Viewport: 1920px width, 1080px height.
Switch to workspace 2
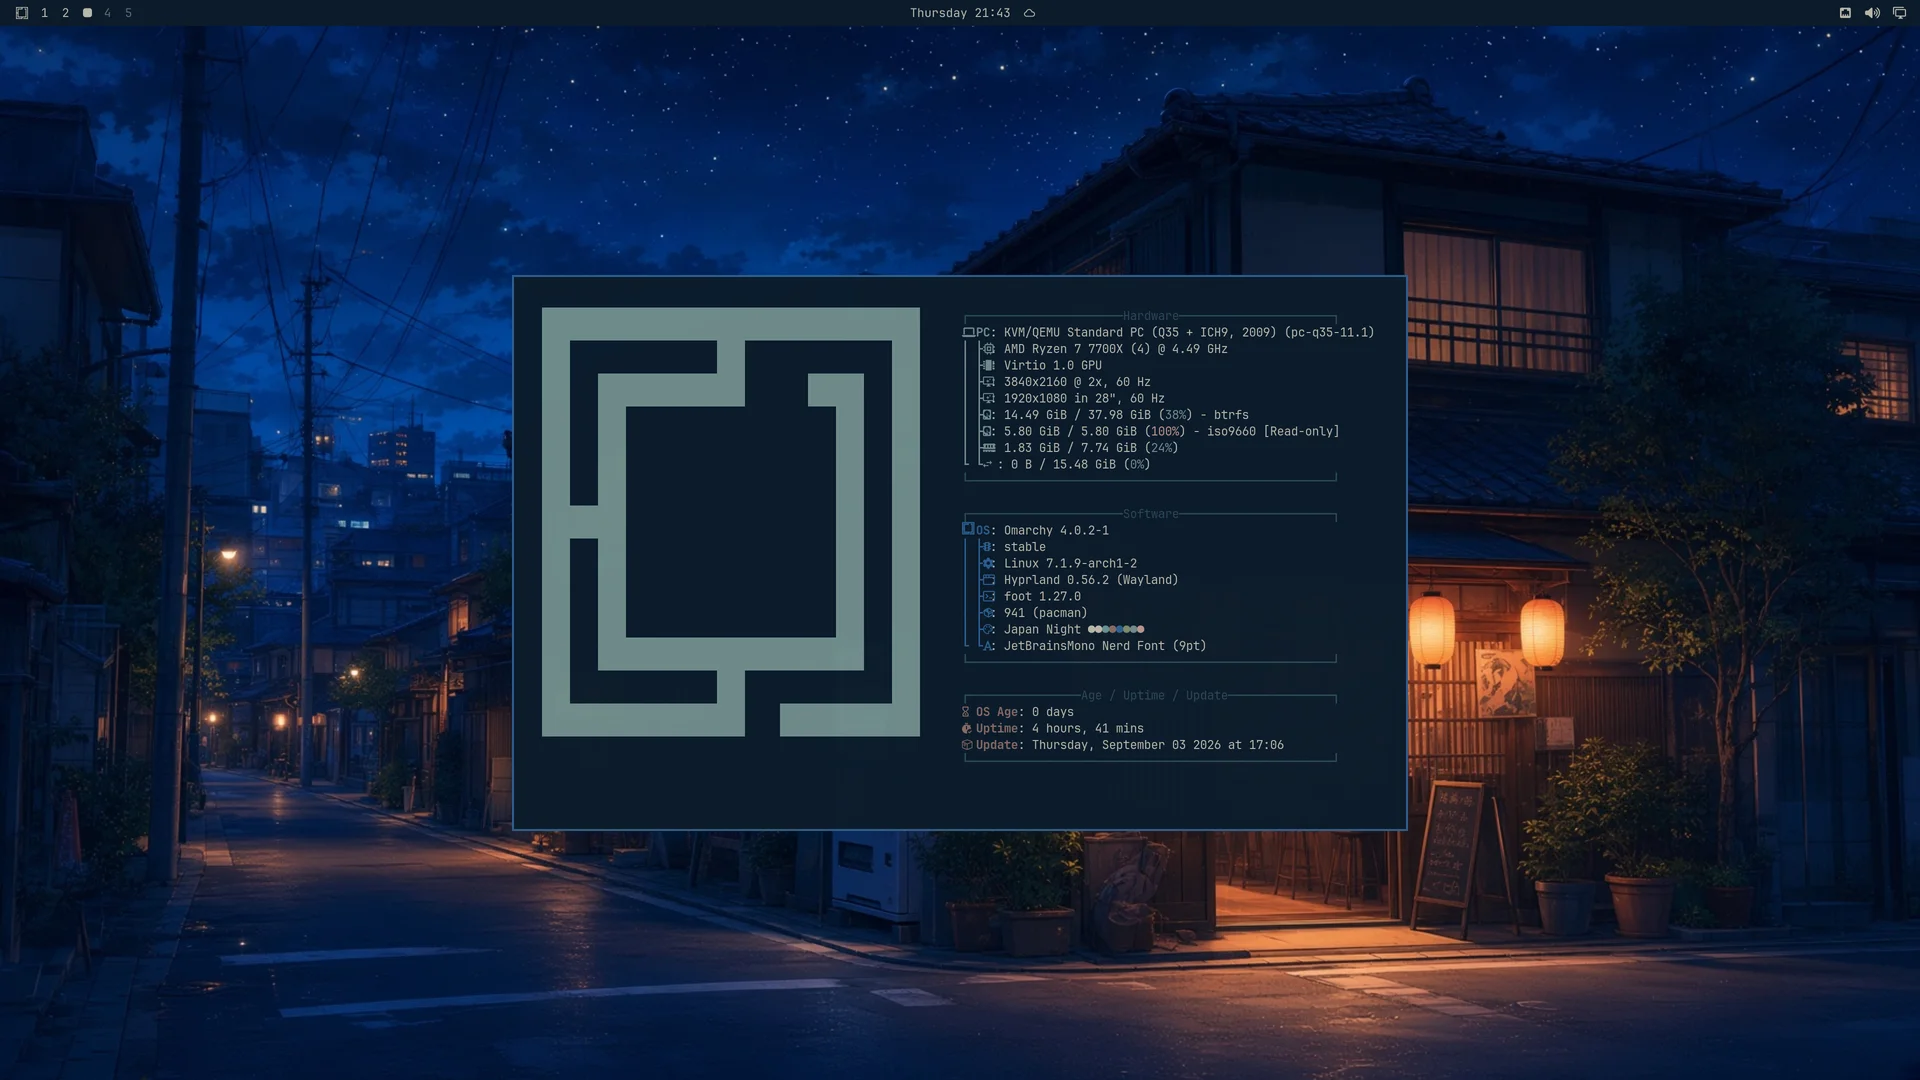pyautogui.click(x=65, y=13)
